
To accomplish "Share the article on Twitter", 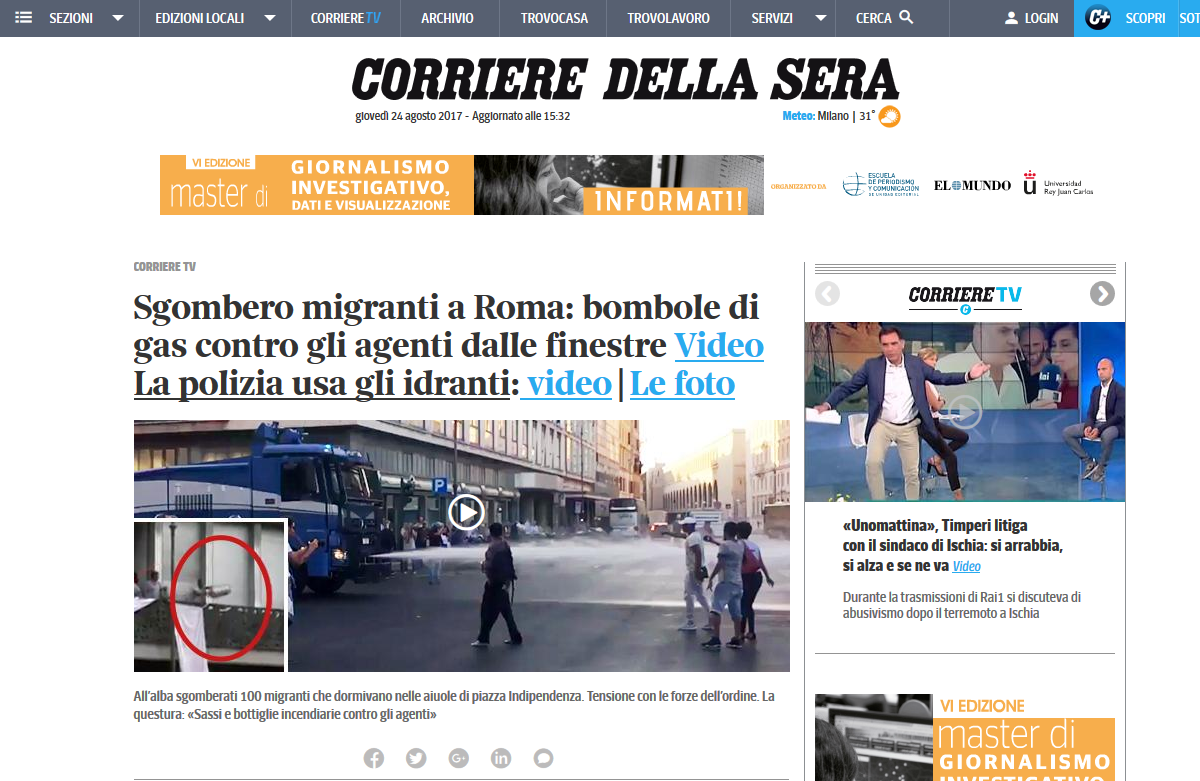I will [416, 758].
